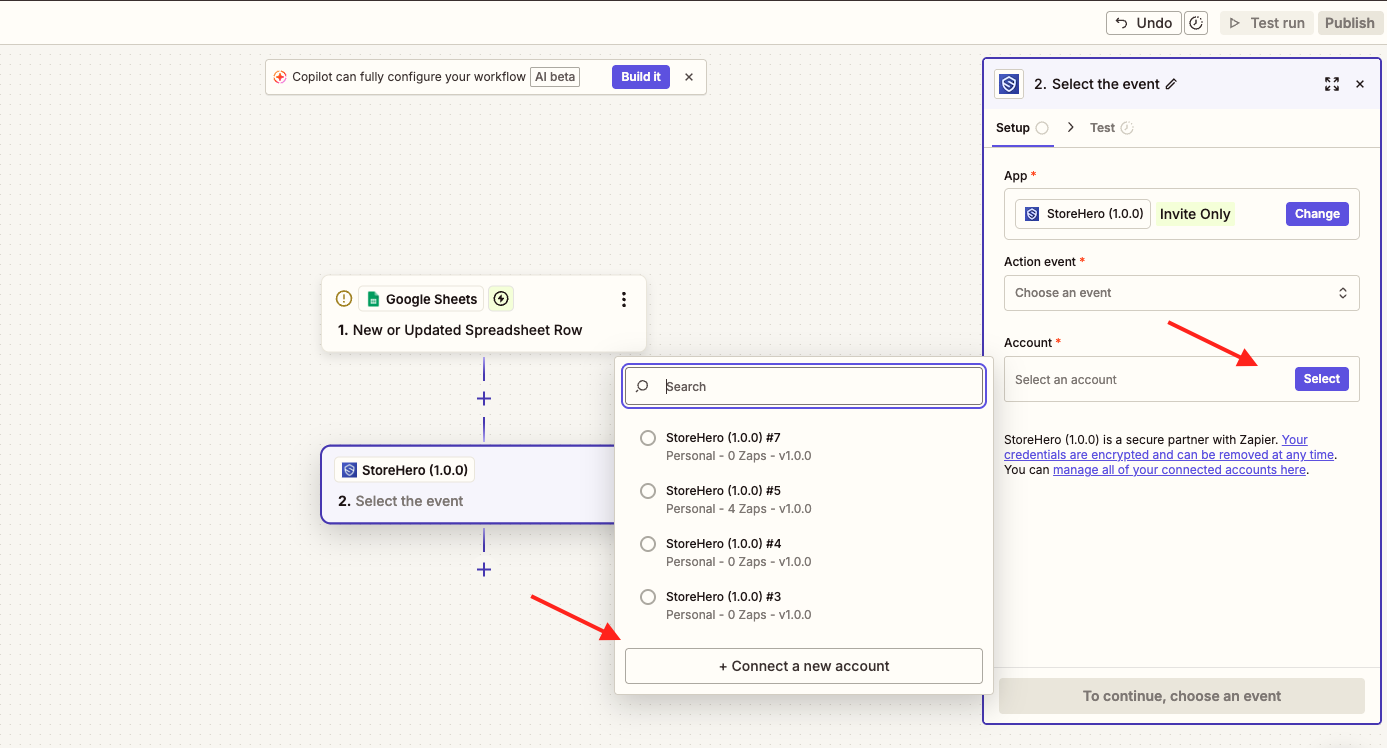1387x748 pixels.
Task: Click the Copilot logo icon in banner
Action: (280, 77)
